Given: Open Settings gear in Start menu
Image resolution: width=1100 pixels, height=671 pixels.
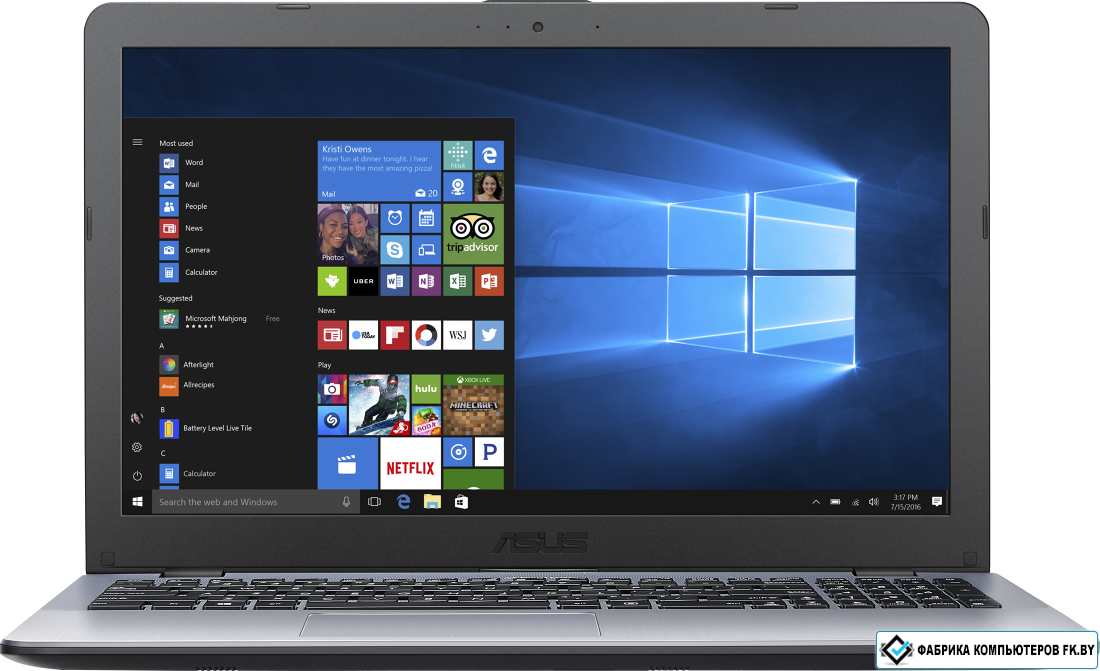Looking at the screenshot, I should [x=137, y=447].
